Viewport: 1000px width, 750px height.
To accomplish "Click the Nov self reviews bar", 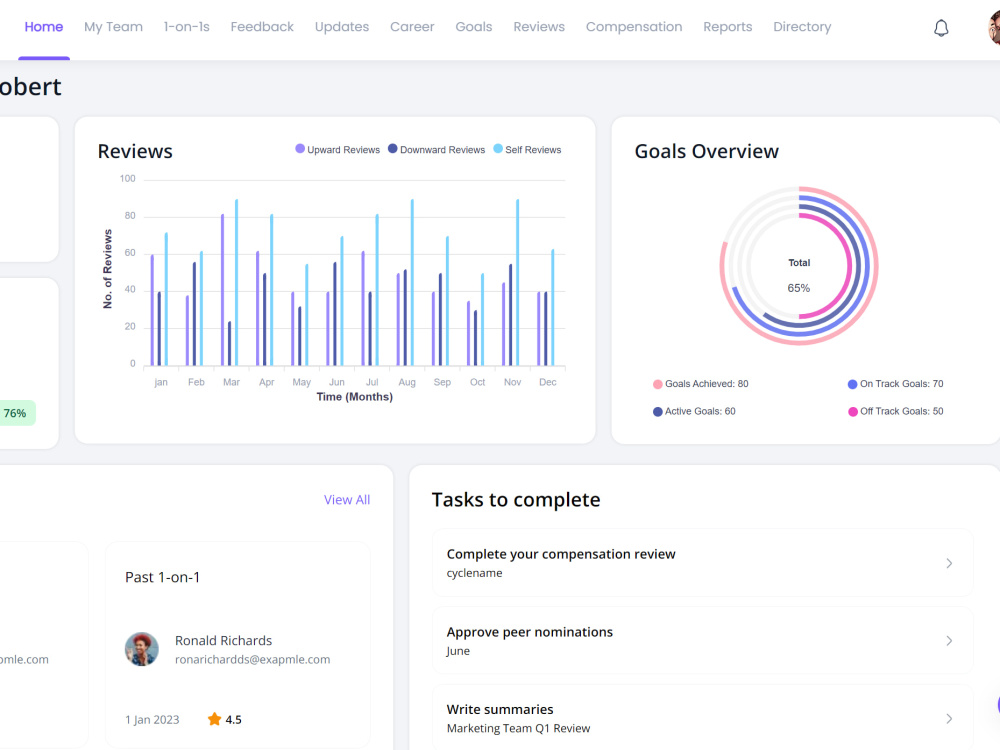I will point(517,283).
